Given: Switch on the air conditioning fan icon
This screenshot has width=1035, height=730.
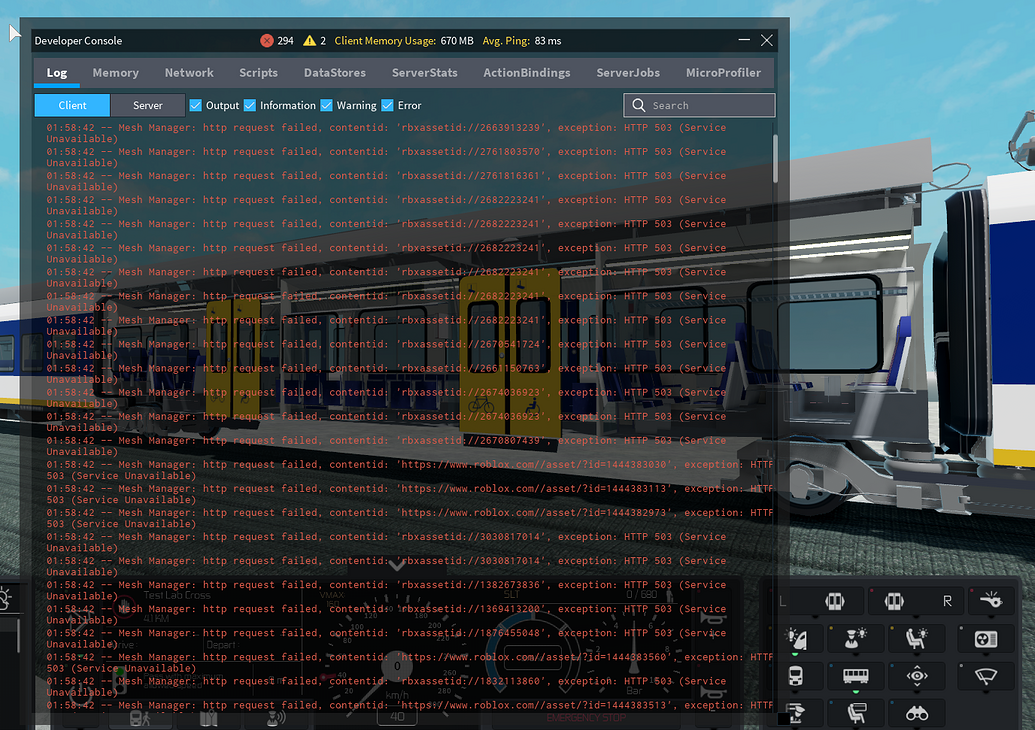Looking at the screenshot, I should [x=985, y=638].
